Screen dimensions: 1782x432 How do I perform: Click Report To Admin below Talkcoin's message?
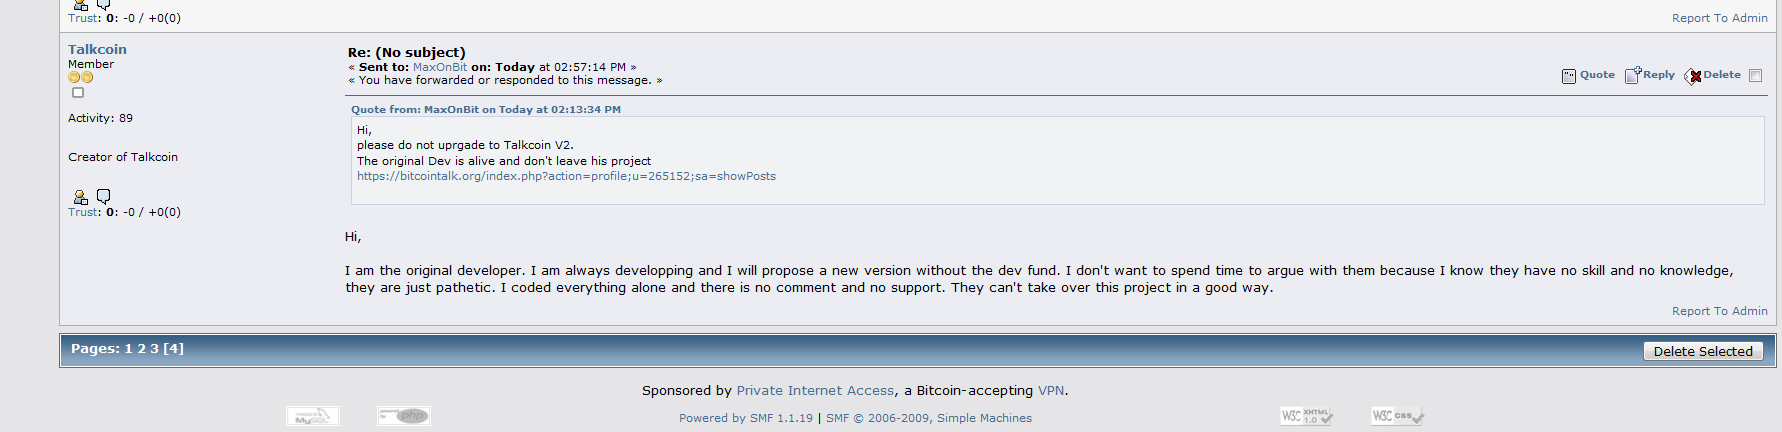pos(1720,311)
